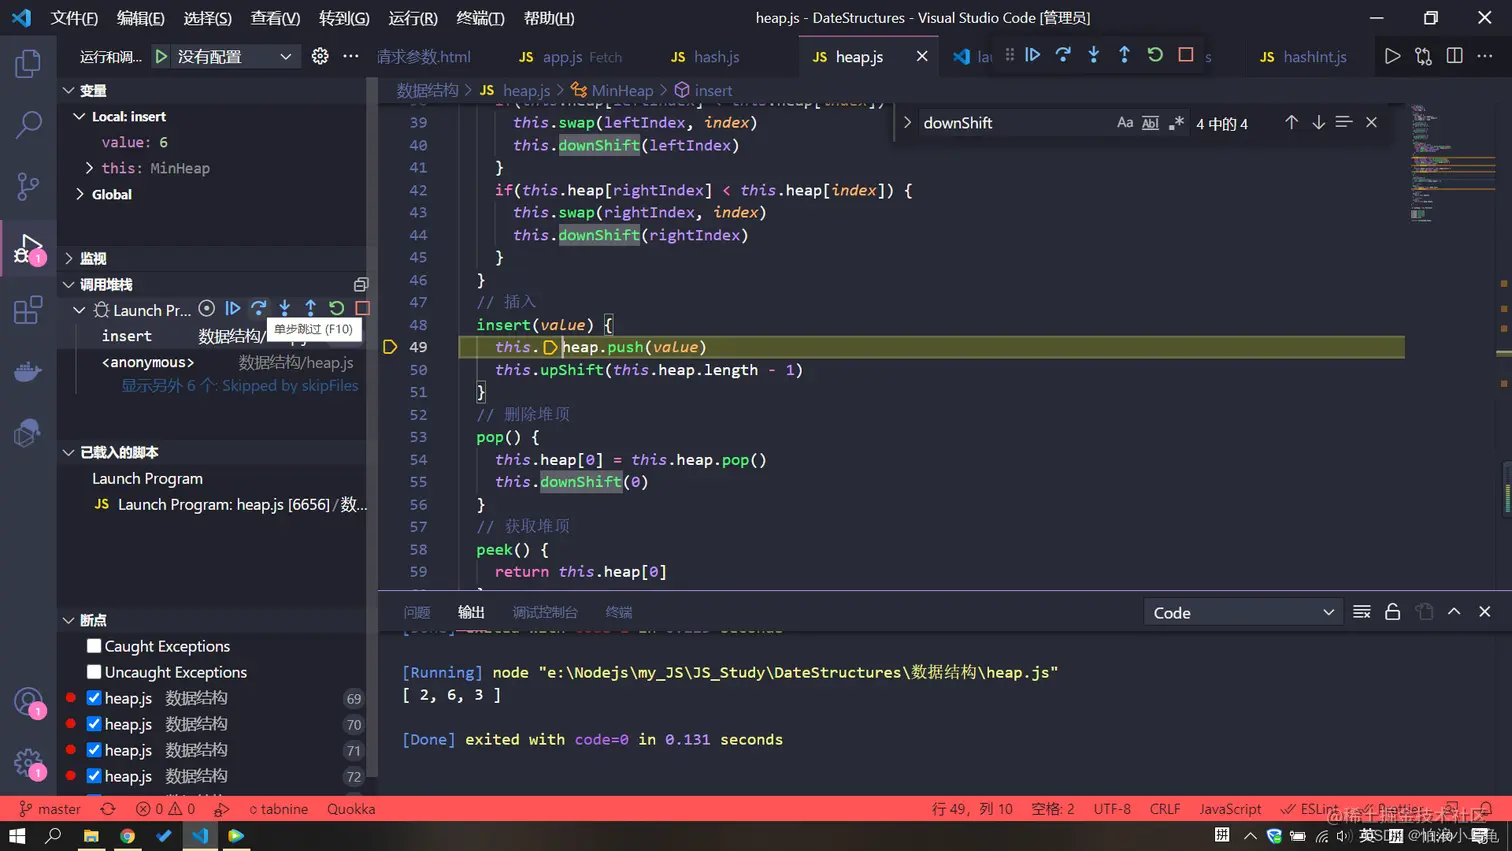This screenshot has width=1512, height=851.
Task: Switch to 调试控制台 panel tab
Action: point(545,612)
